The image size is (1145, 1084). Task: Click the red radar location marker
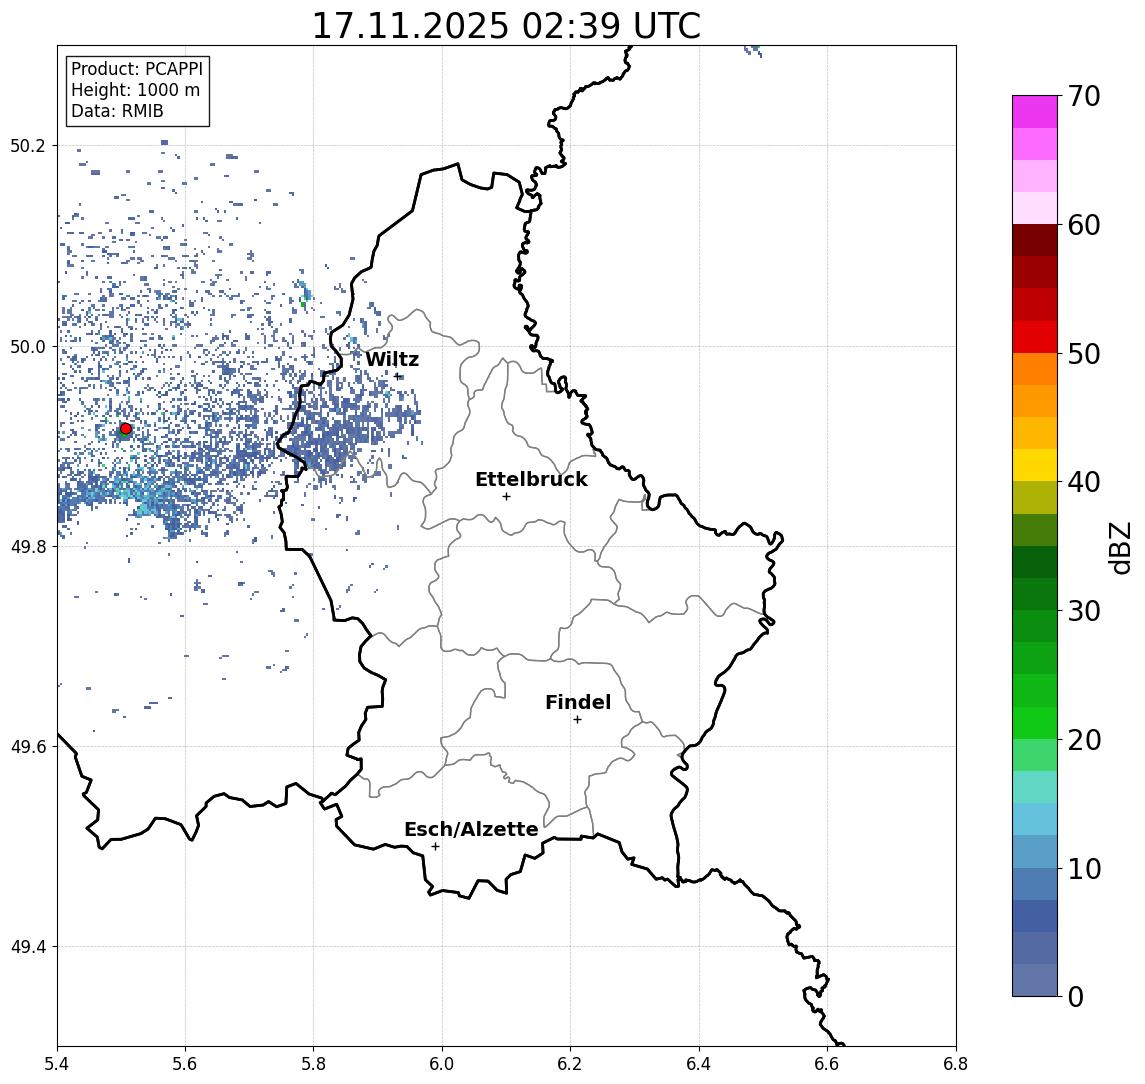(x=126, y=429)
